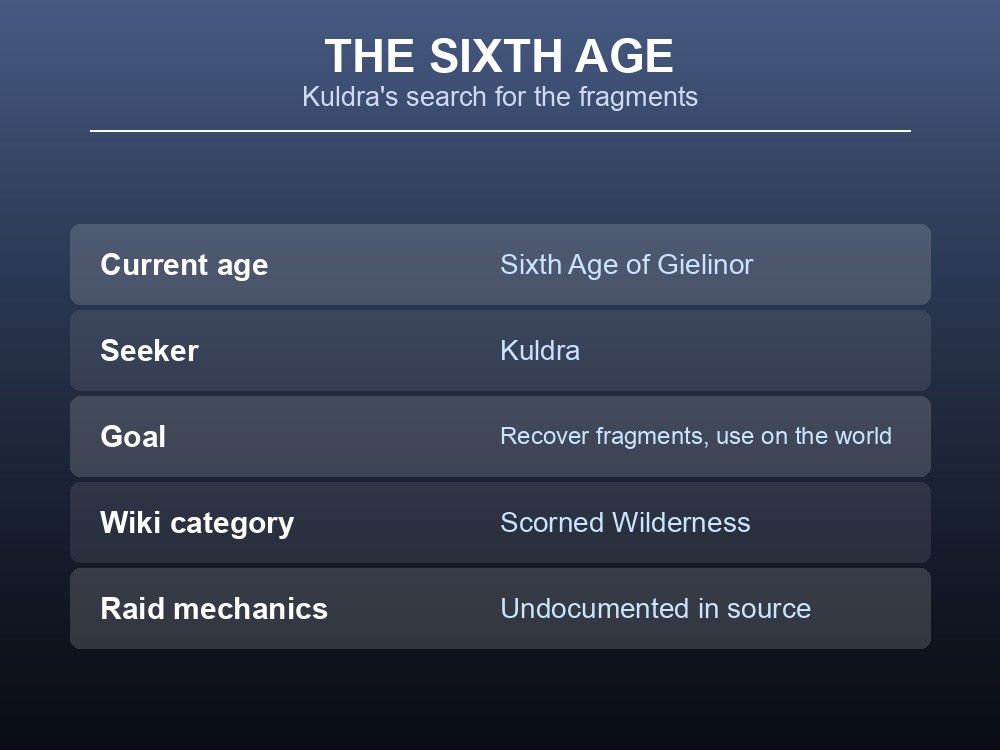
Task: Click the Seeker row card background
Action: click(500, 351)
